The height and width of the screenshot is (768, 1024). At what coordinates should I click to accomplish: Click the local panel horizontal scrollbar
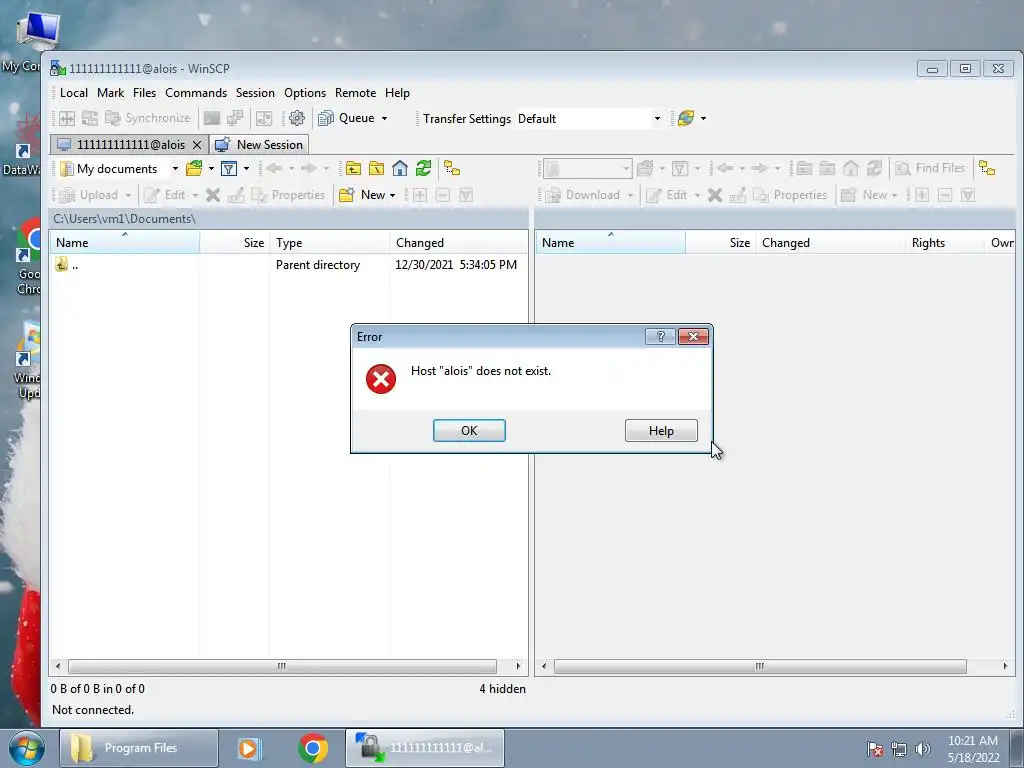pyautogui.click(x=282, y=666)
